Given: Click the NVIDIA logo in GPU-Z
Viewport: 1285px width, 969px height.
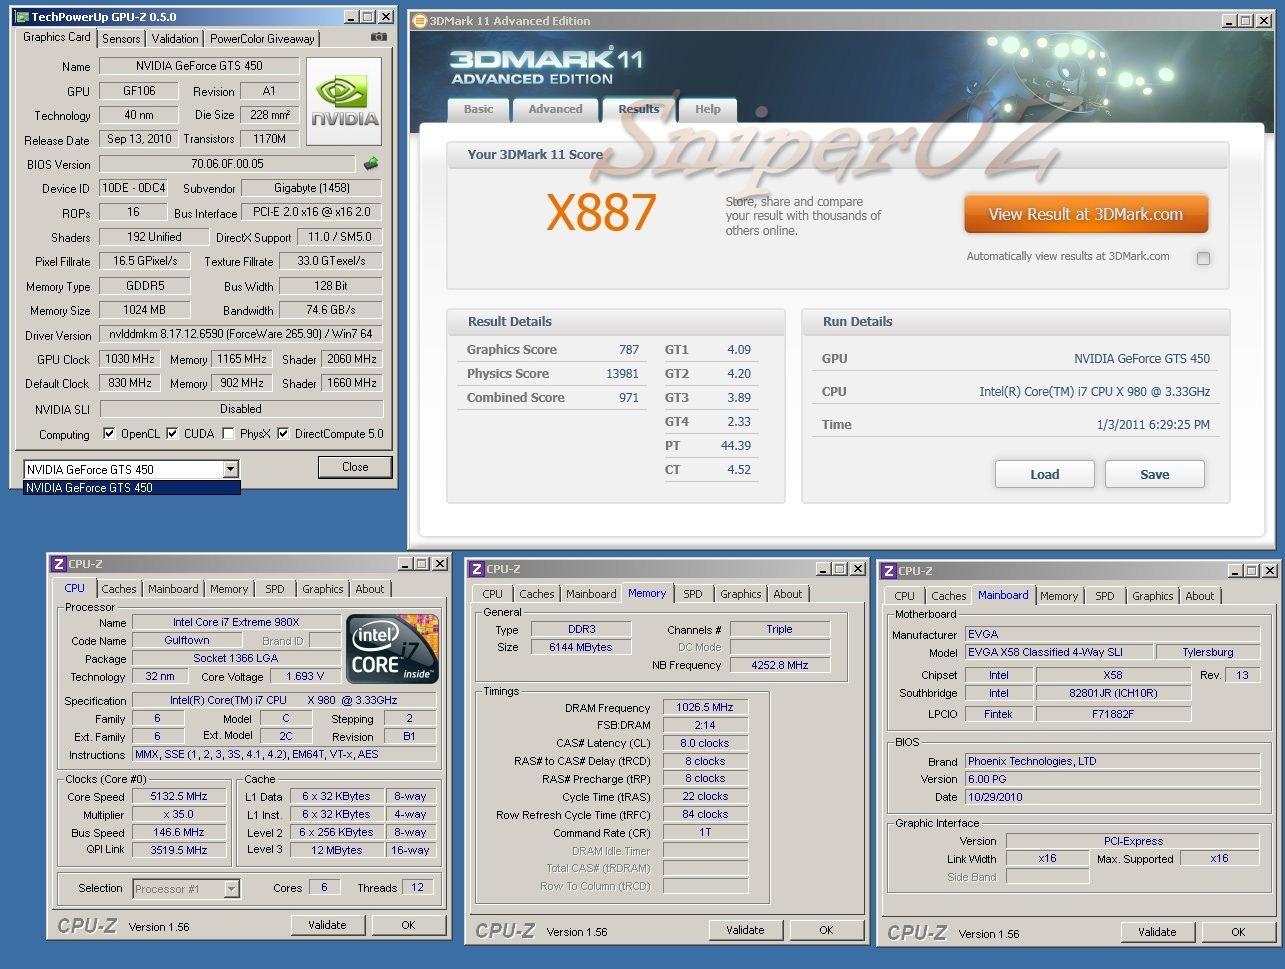Looking at the screenshot, I should coord(344,101).
